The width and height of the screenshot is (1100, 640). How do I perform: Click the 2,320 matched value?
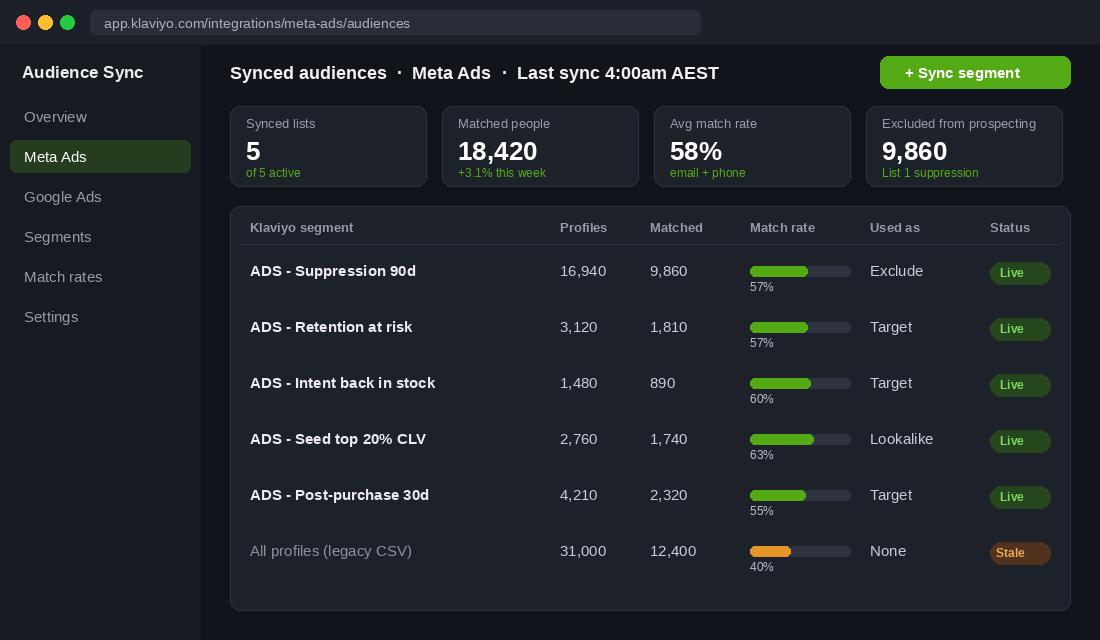[669, 495]
